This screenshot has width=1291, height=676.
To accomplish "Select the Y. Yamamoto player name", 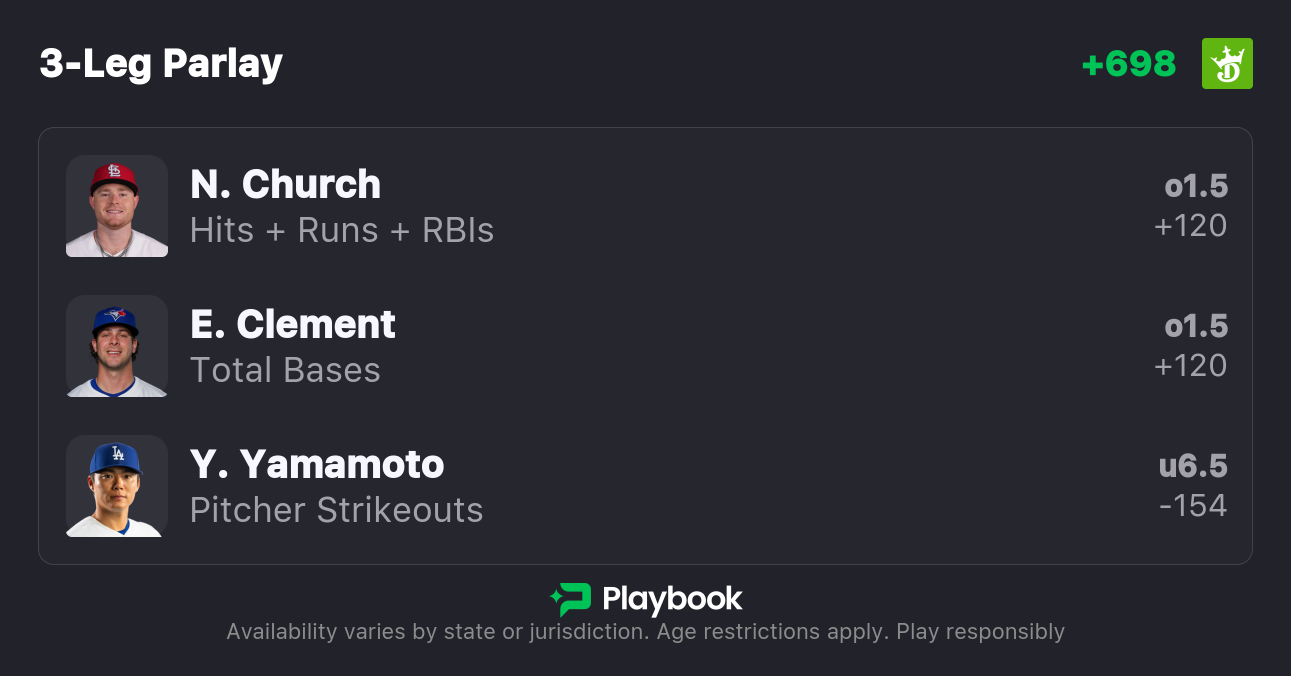I will pos(317,464).
